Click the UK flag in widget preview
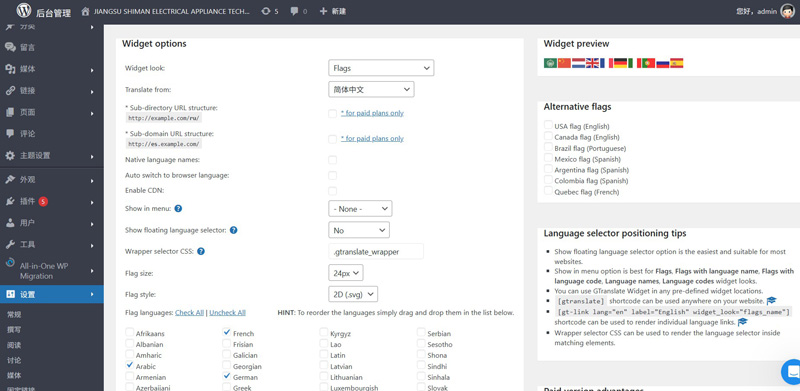800x391 pixels. tap(592, 63)
